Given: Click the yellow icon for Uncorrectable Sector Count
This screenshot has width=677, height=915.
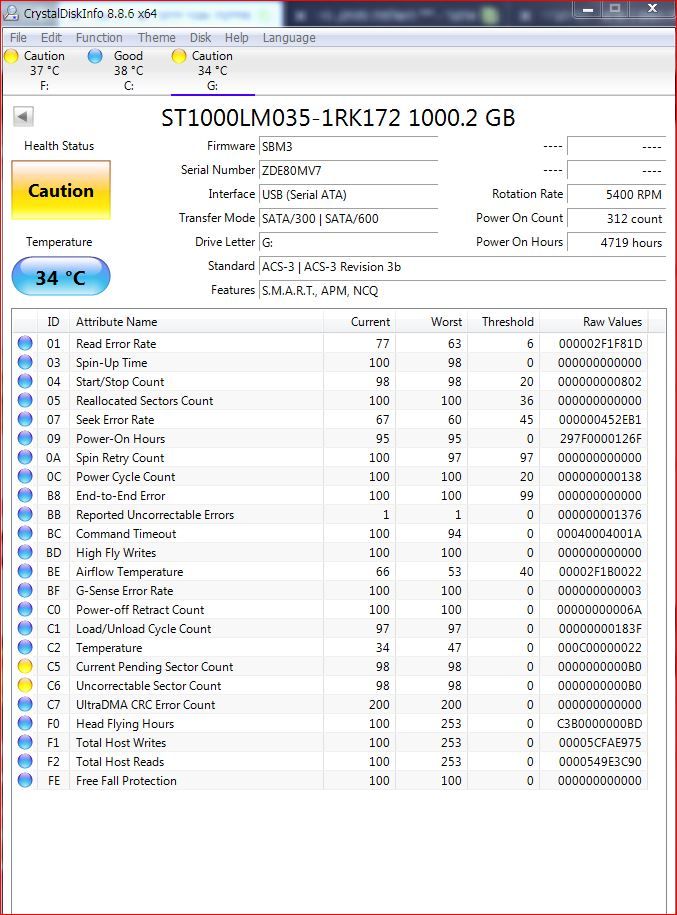Looking at the screenshot, I should coord(25,685).
